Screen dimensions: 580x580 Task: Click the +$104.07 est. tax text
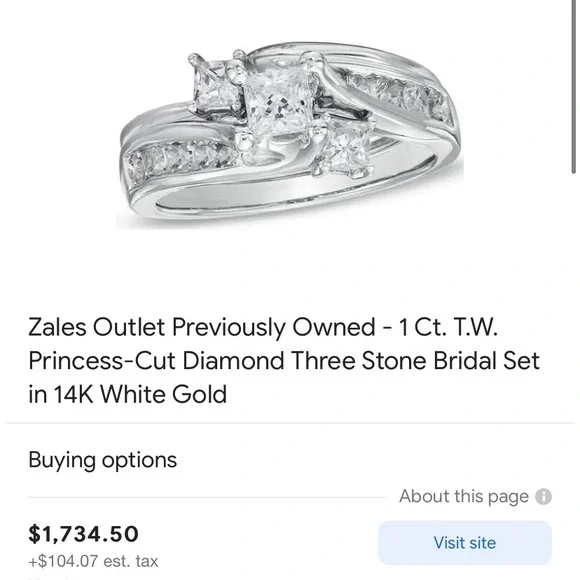tap(93, 561)
